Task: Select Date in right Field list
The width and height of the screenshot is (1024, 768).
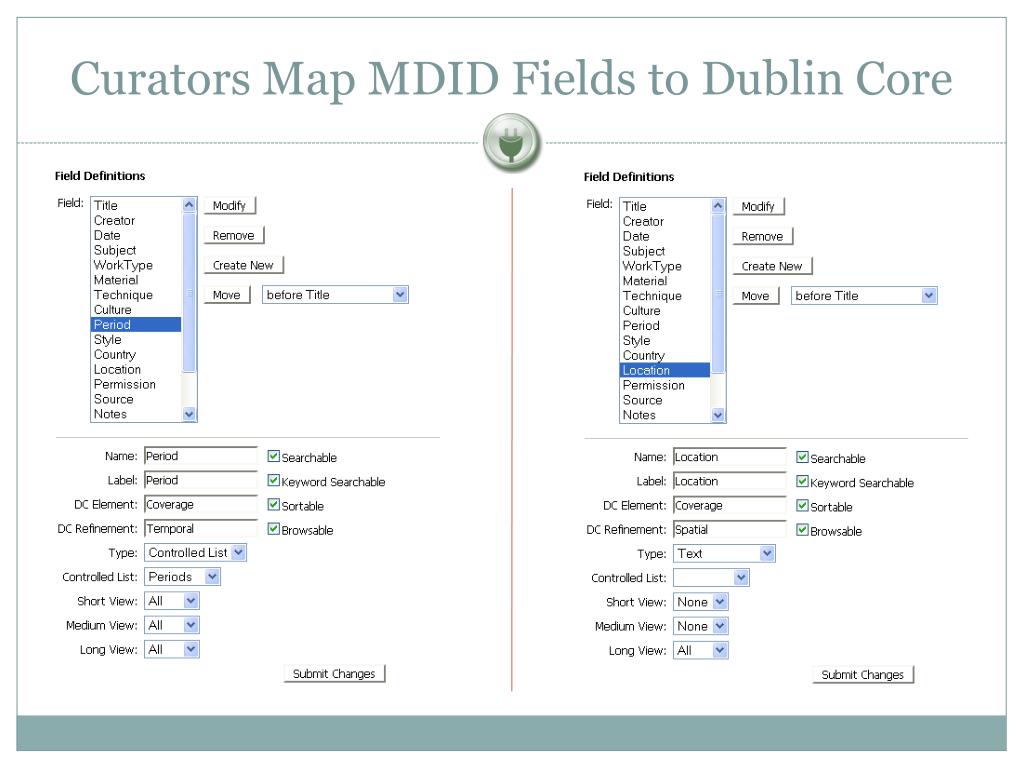Action: tap(665, 236)
